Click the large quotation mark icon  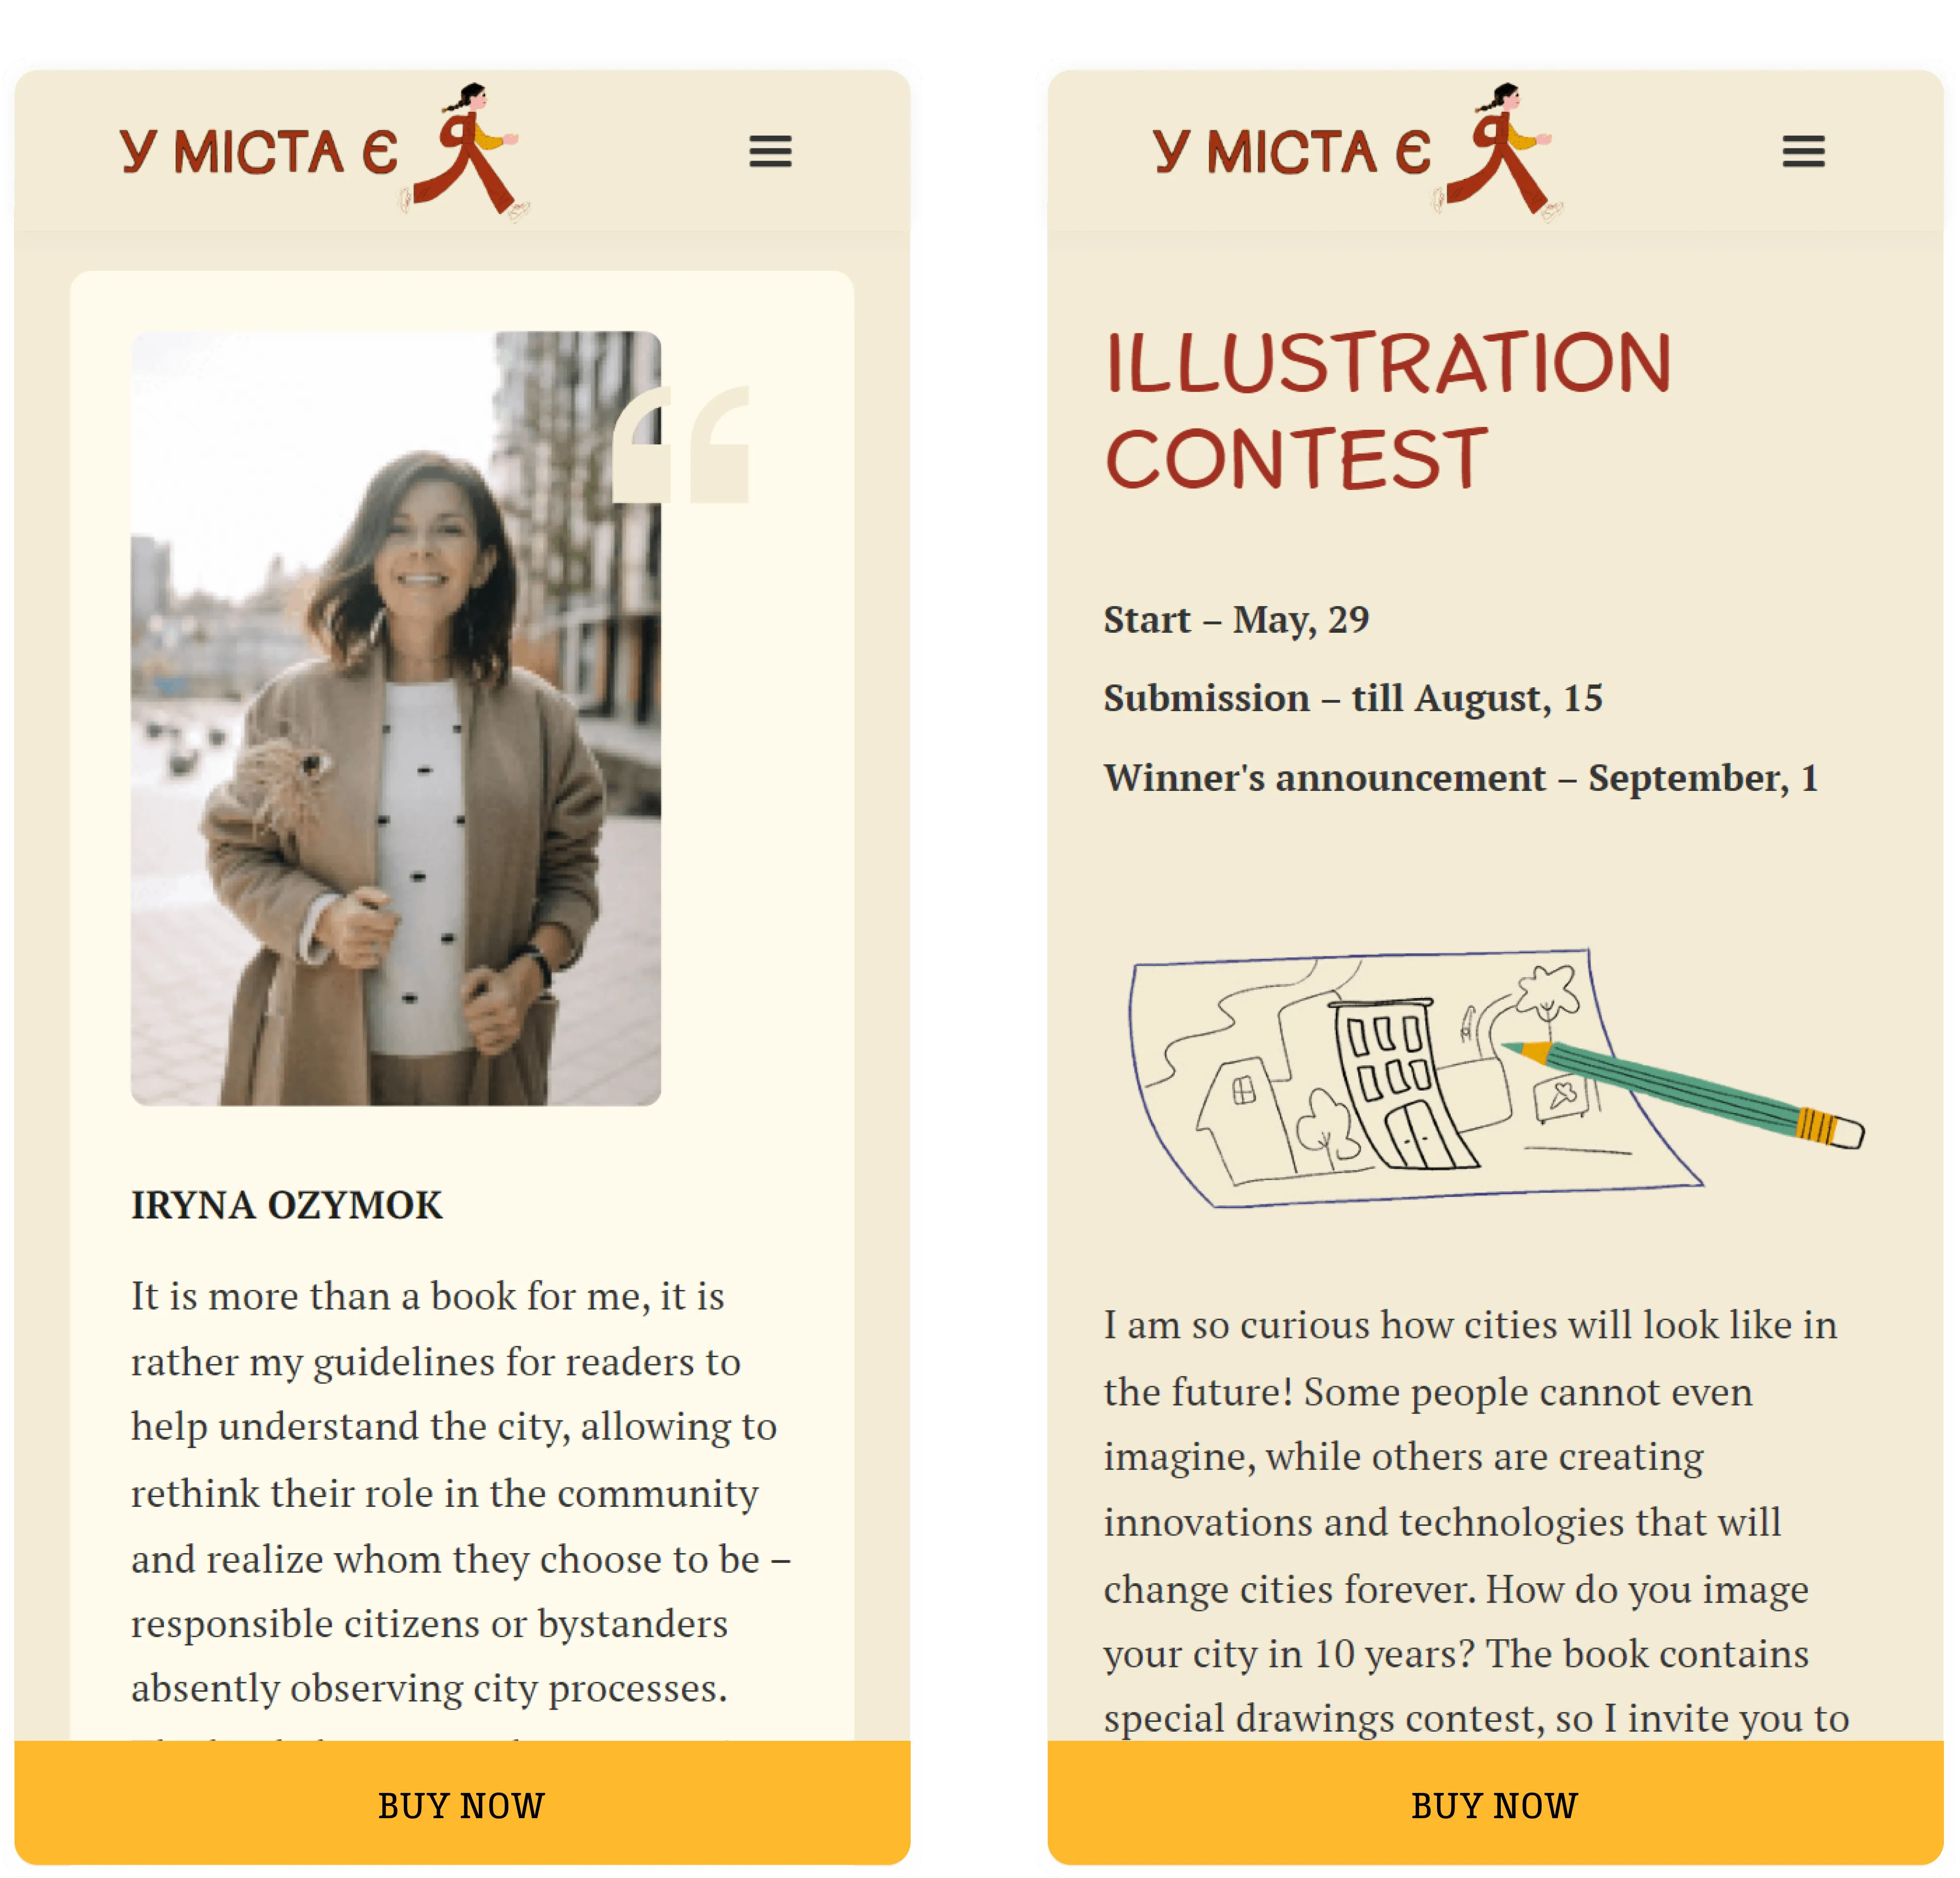click(x=681, y=445)
